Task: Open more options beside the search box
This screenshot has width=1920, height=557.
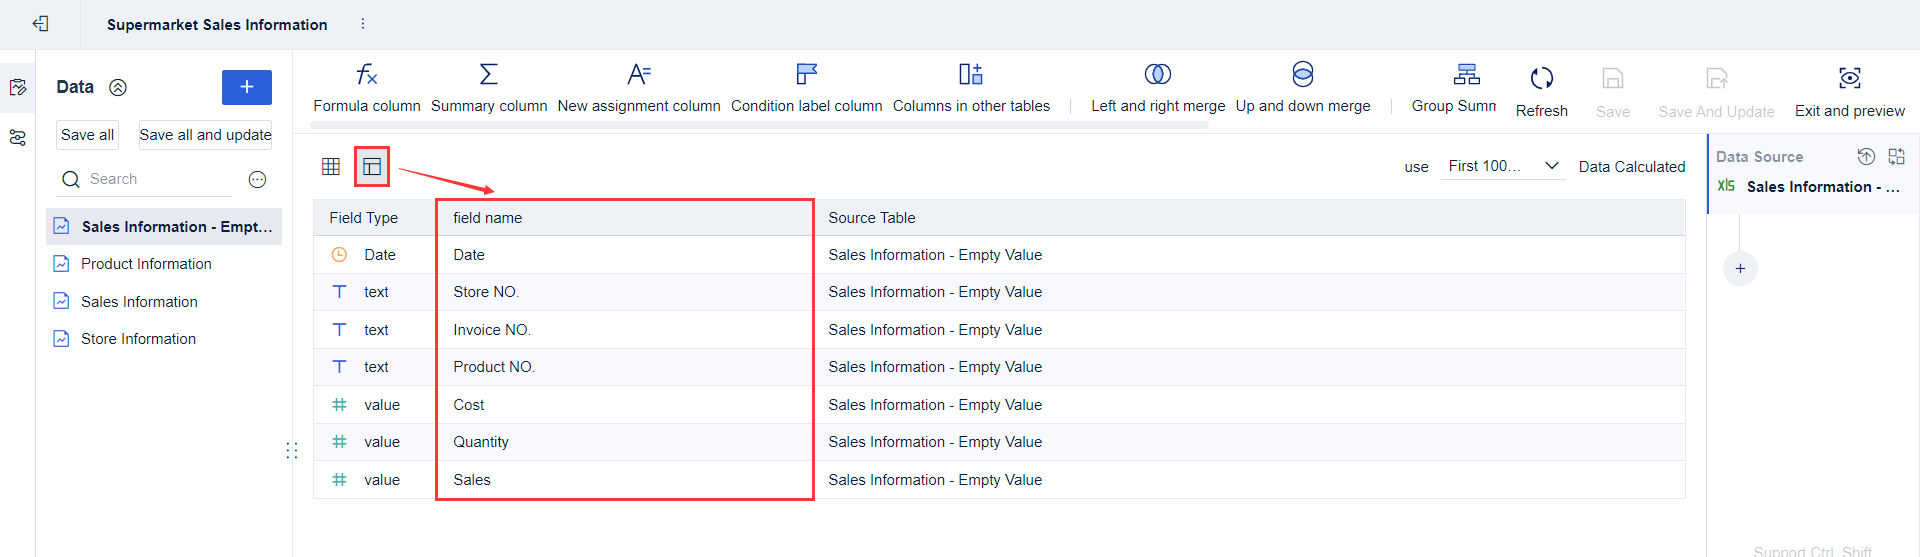Action: pos(257,180)
